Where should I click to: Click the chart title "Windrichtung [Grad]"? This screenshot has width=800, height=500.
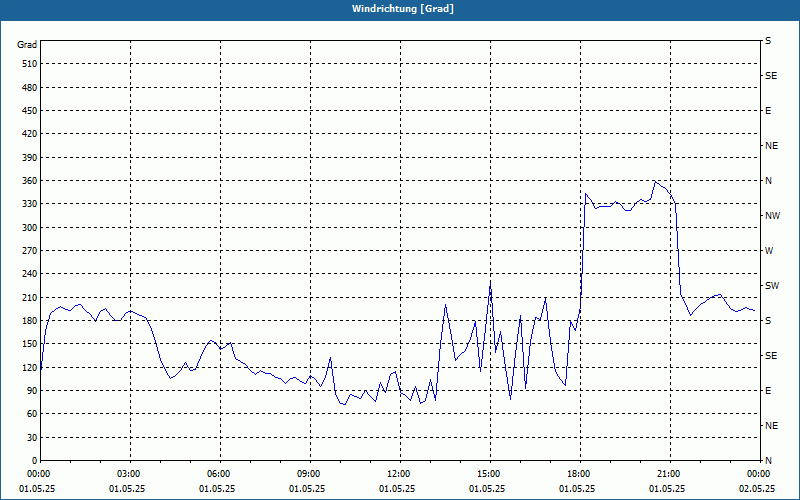click(403, 9)
